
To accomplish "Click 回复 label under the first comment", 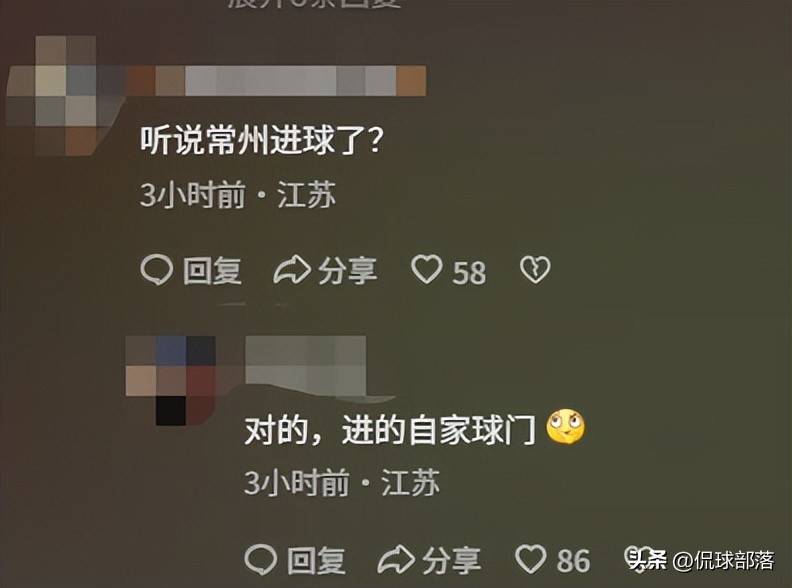I will click(212, 271).
